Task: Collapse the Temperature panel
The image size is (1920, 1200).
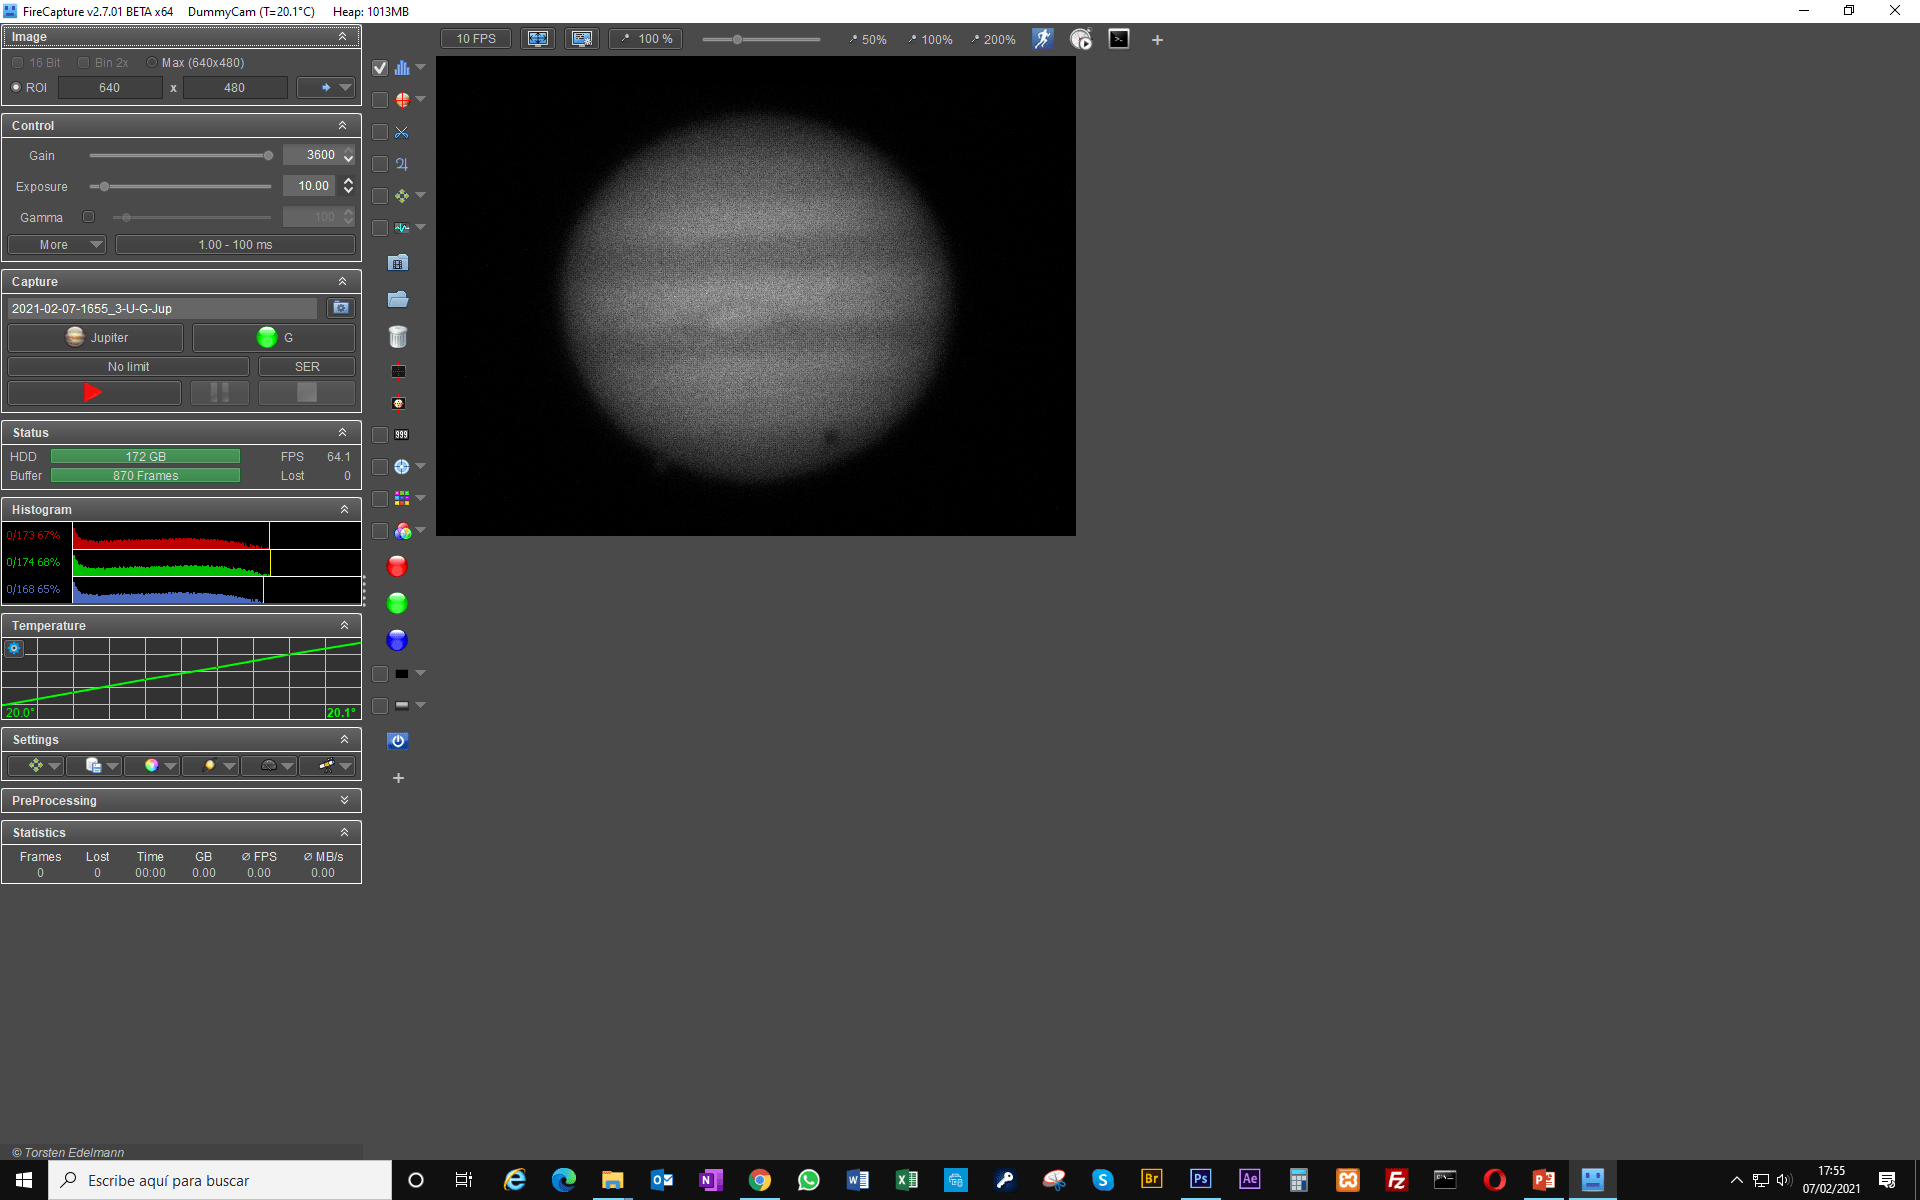Action: click(x=344, y=625)
